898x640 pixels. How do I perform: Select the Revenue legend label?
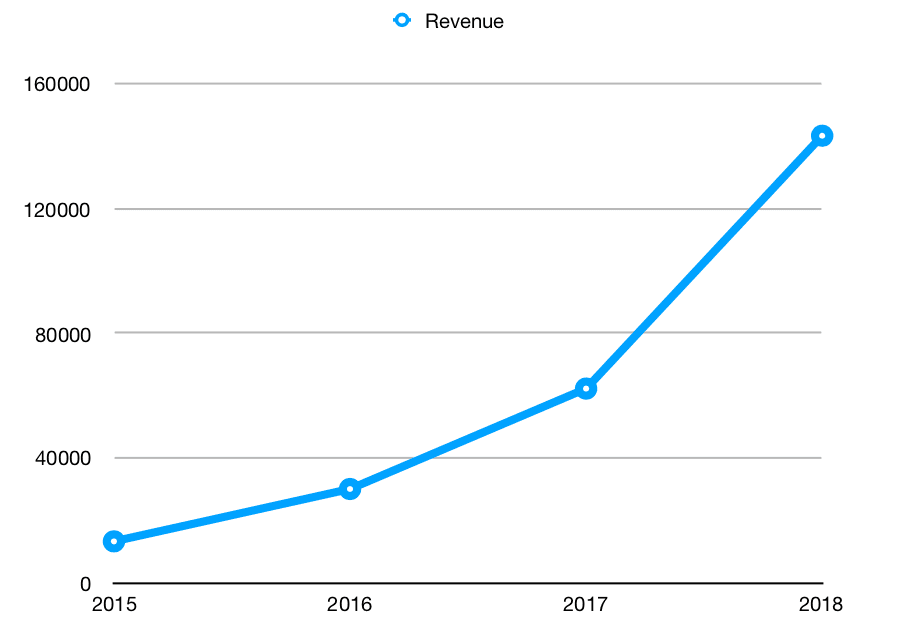coord(464,22)
